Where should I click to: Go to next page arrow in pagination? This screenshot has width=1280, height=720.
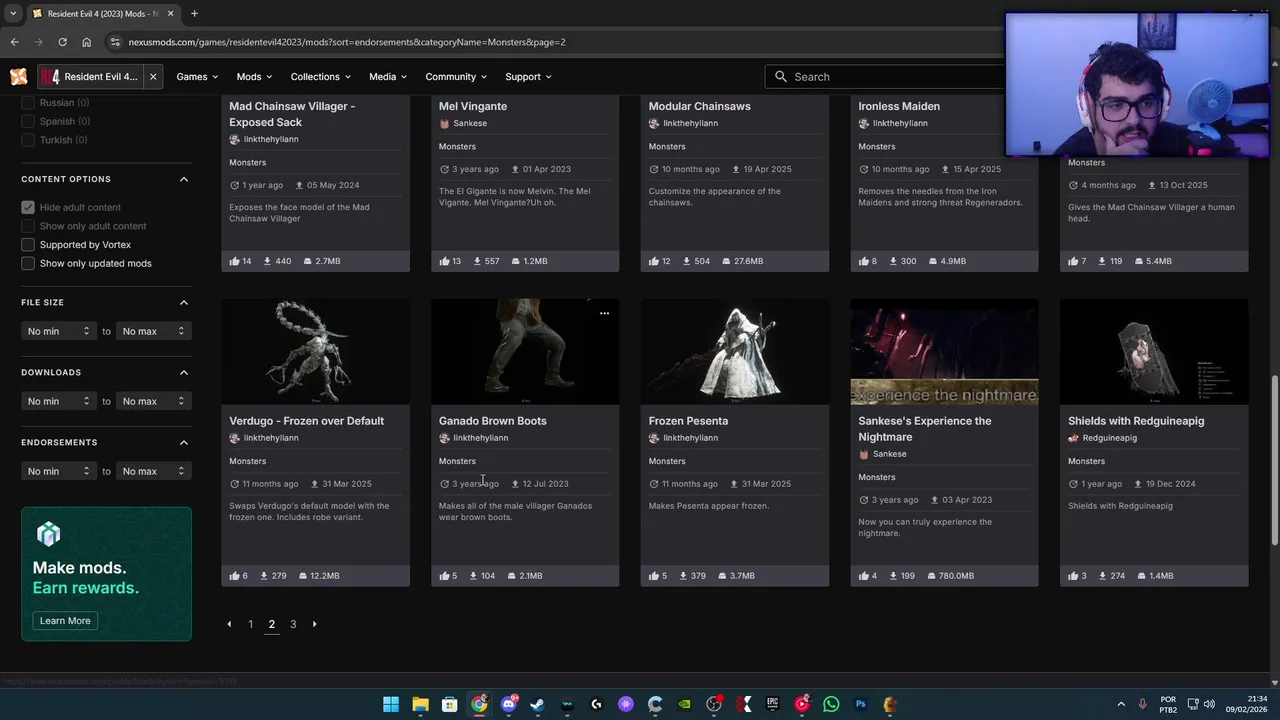point(314,624)
